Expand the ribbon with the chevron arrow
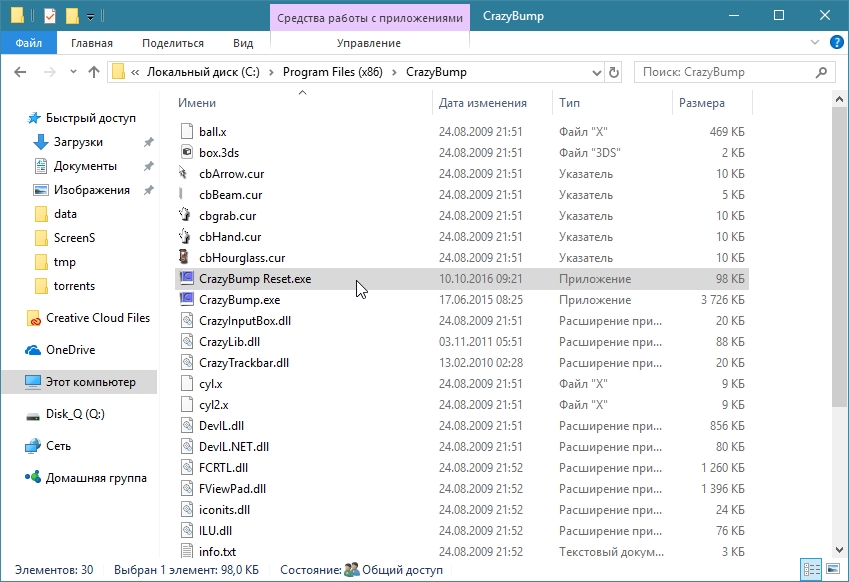 pyautogui.click(x=815, y=43)
